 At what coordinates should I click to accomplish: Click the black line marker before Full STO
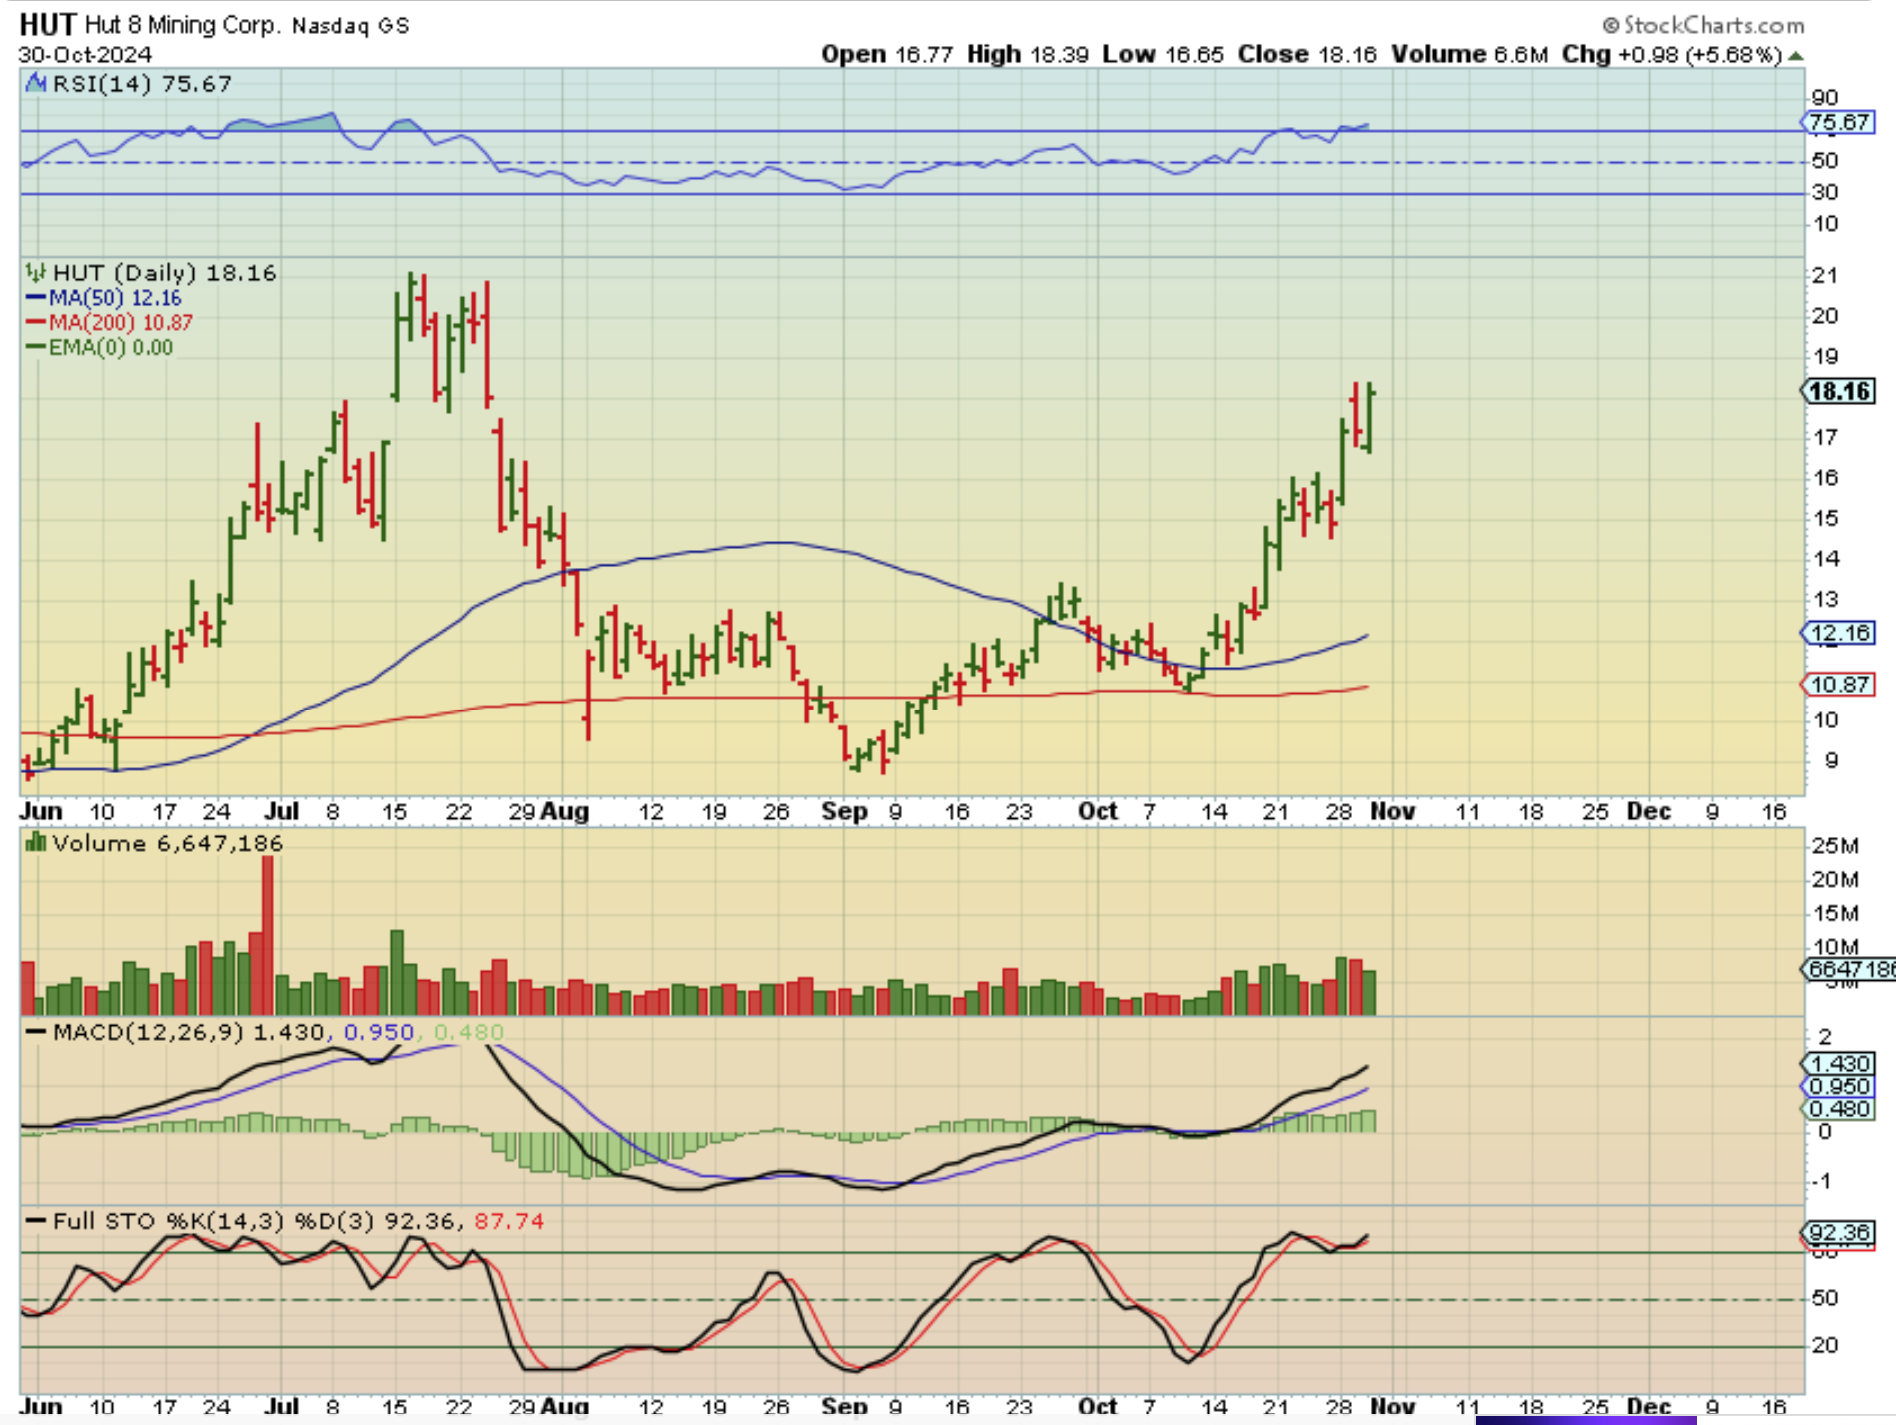point(36,1221)
